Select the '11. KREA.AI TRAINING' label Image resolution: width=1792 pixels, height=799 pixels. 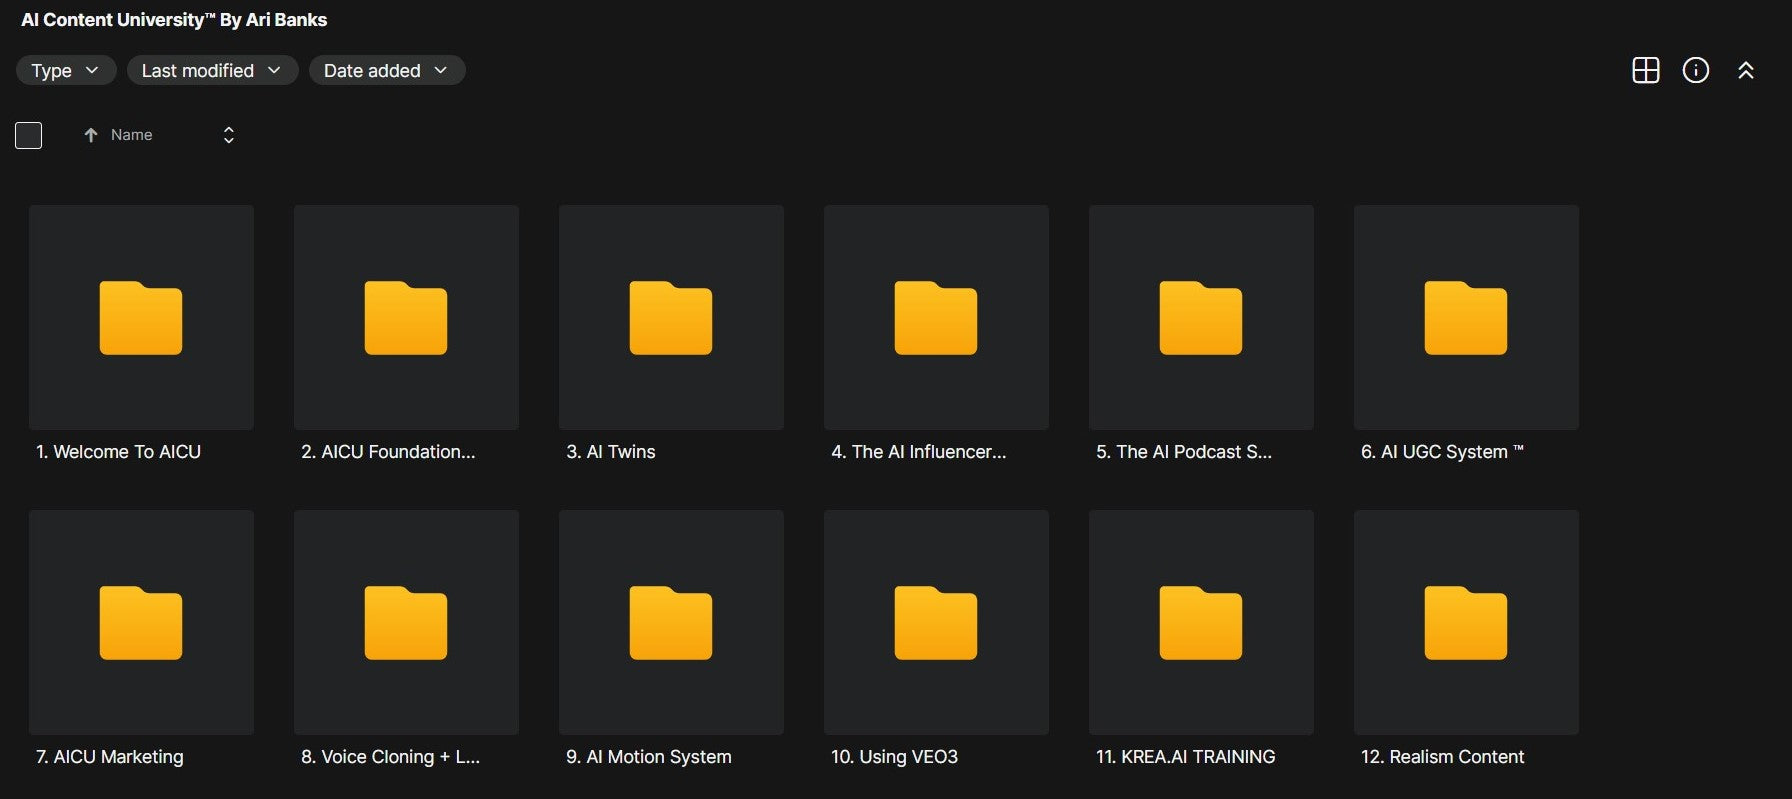coord(1186,757)
